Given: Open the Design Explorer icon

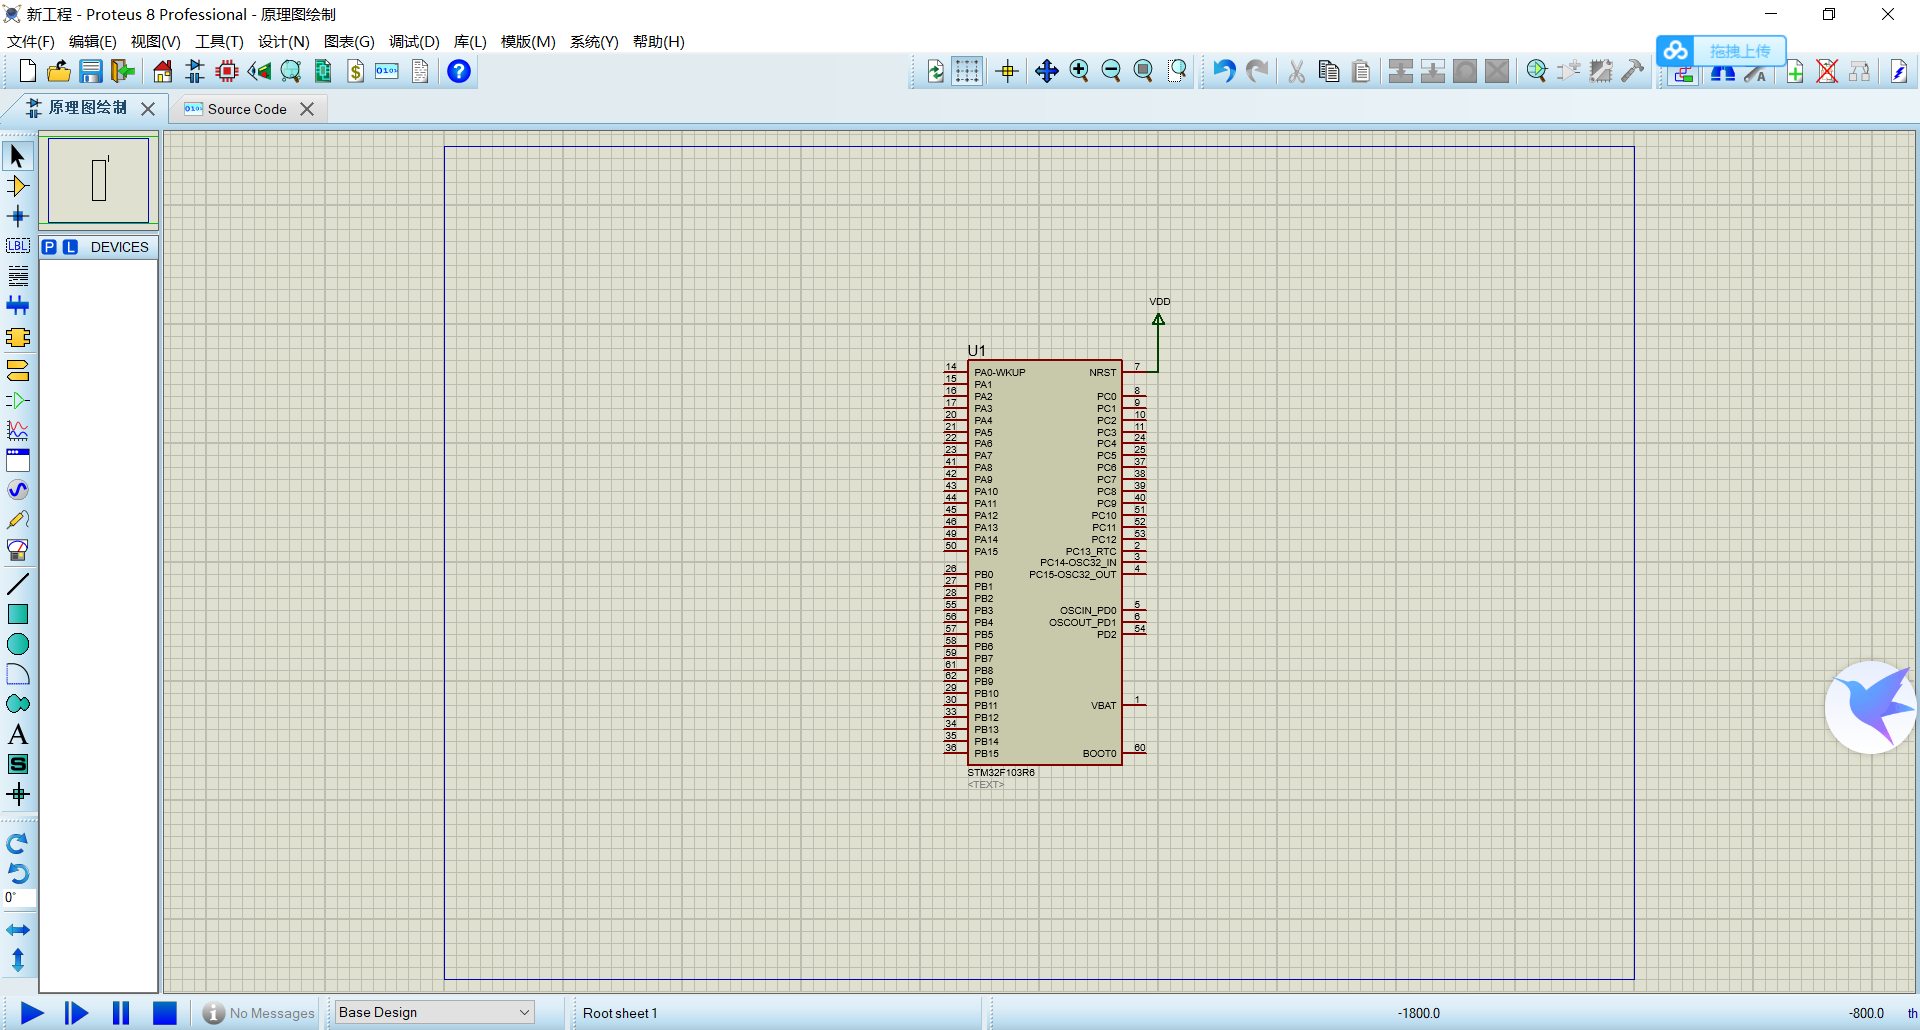Looking at the screenshot, I should (x=290, y=71).
